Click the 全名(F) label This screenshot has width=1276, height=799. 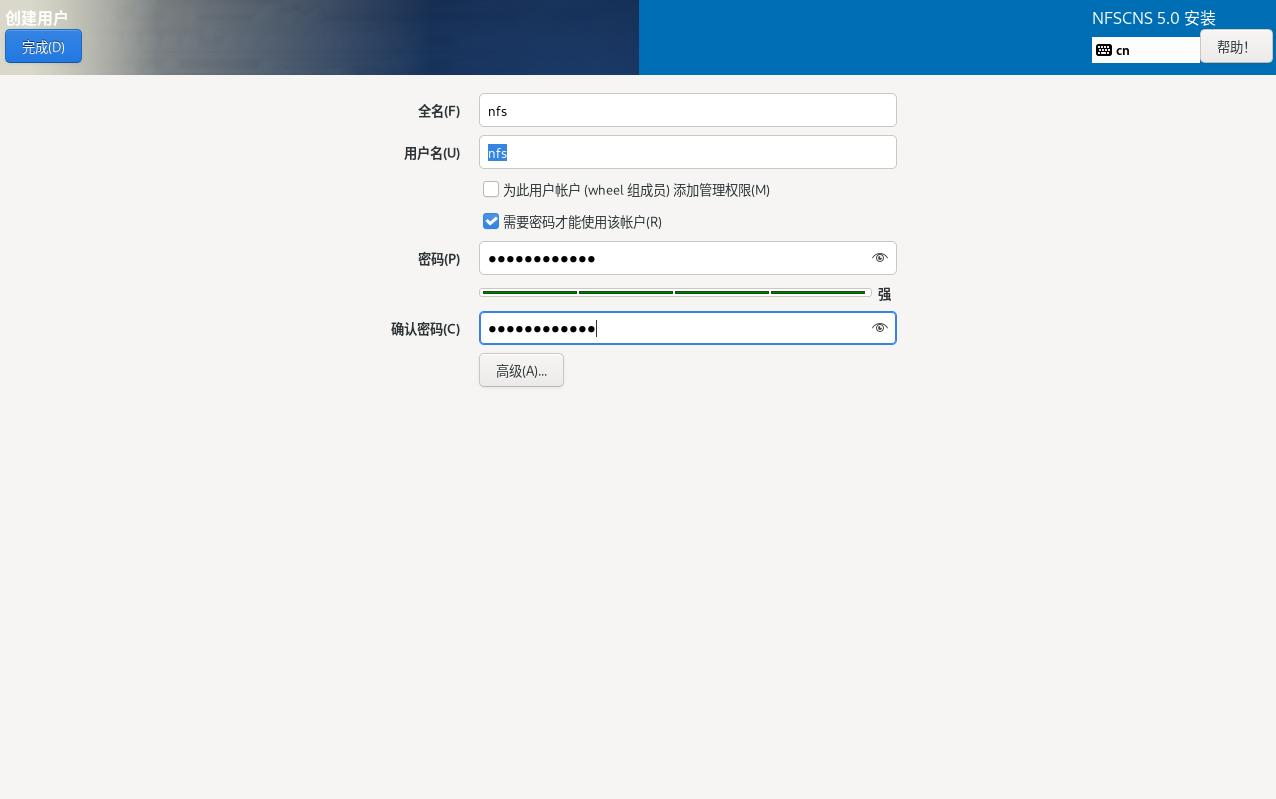[439, 111]
